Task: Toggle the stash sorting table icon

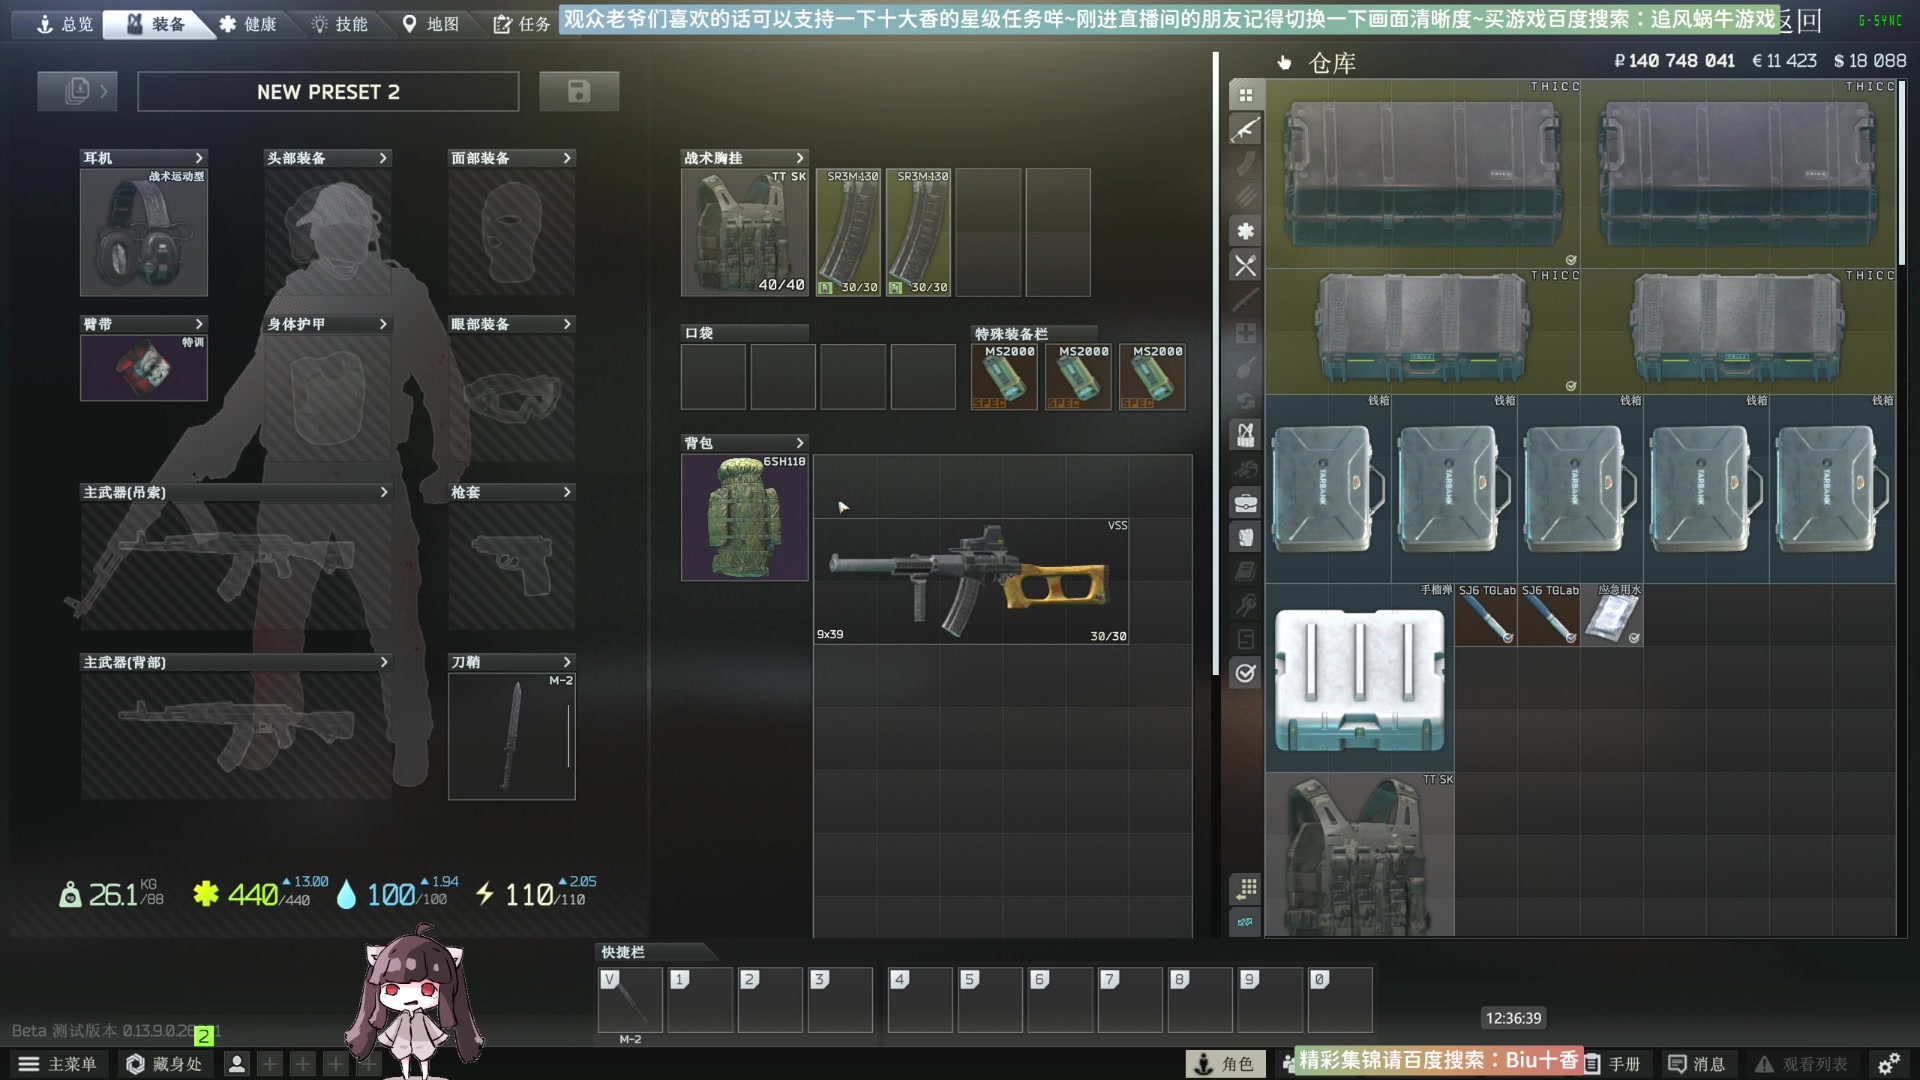Action: pyautogui.click(x=1245, y=888)
